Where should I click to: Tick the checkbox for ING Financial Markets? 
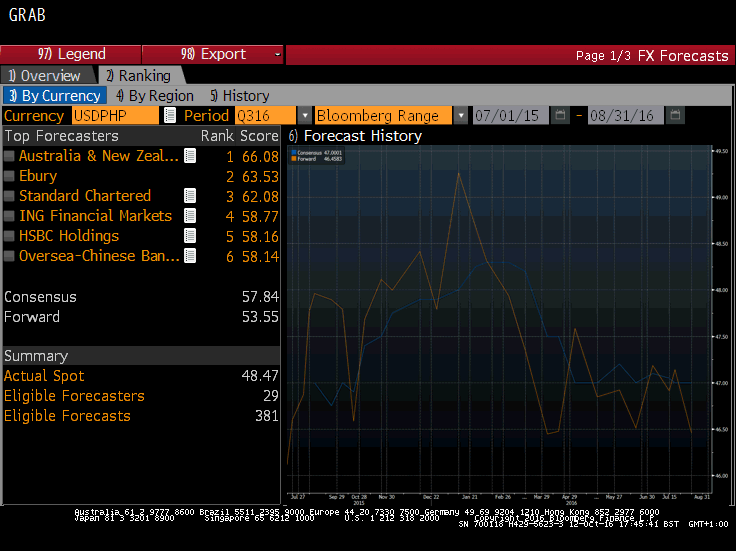click(x=9, y=216)
